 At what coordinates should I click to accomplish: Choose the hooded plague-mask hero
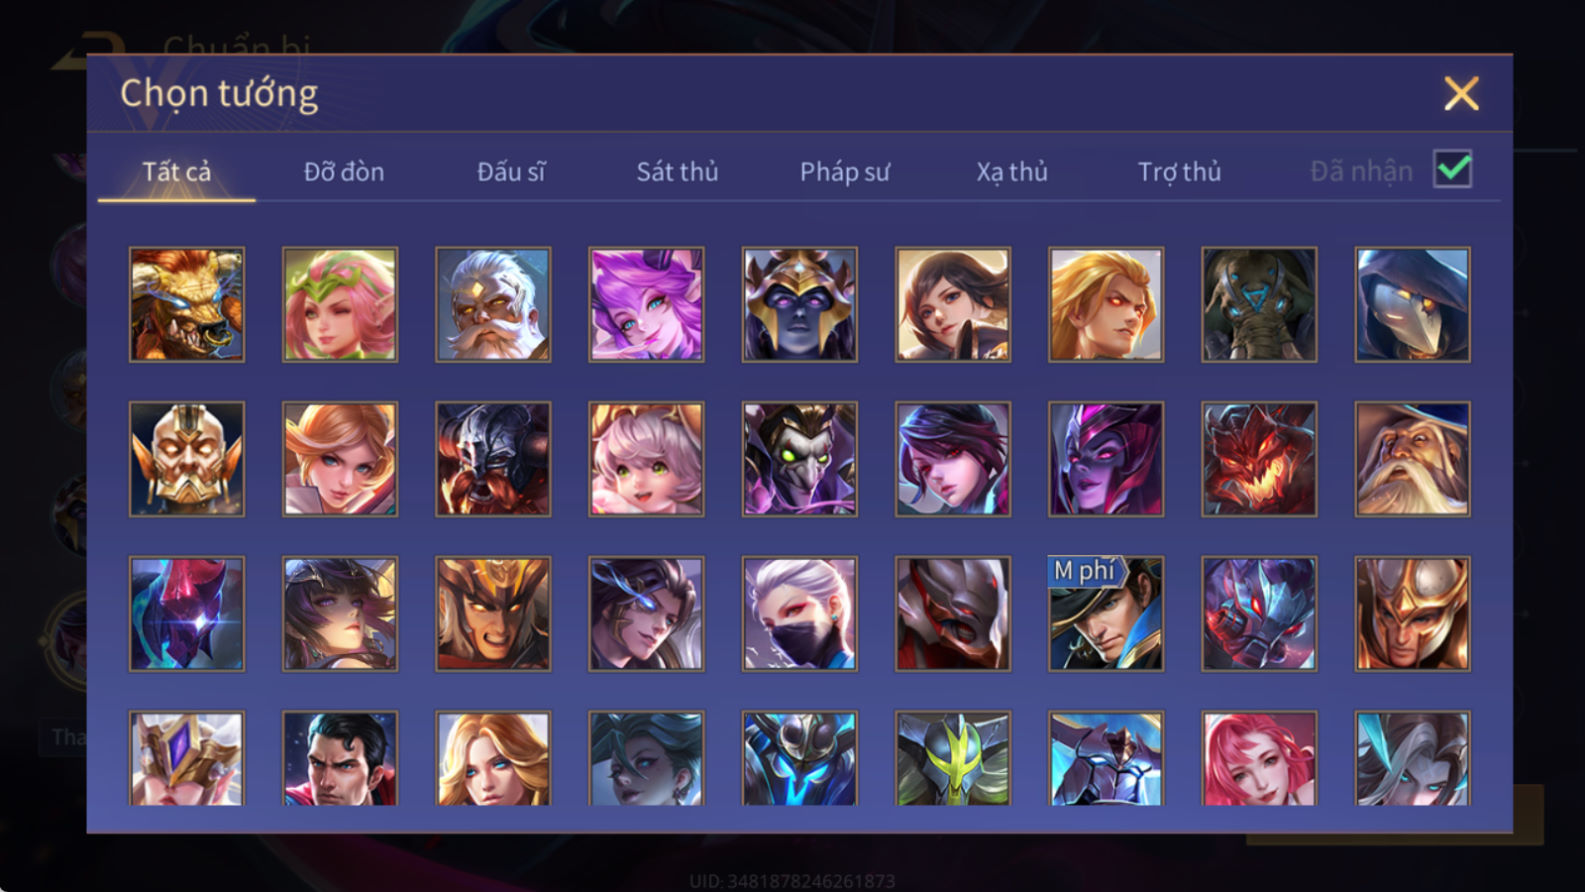(x=1413, y=305)
